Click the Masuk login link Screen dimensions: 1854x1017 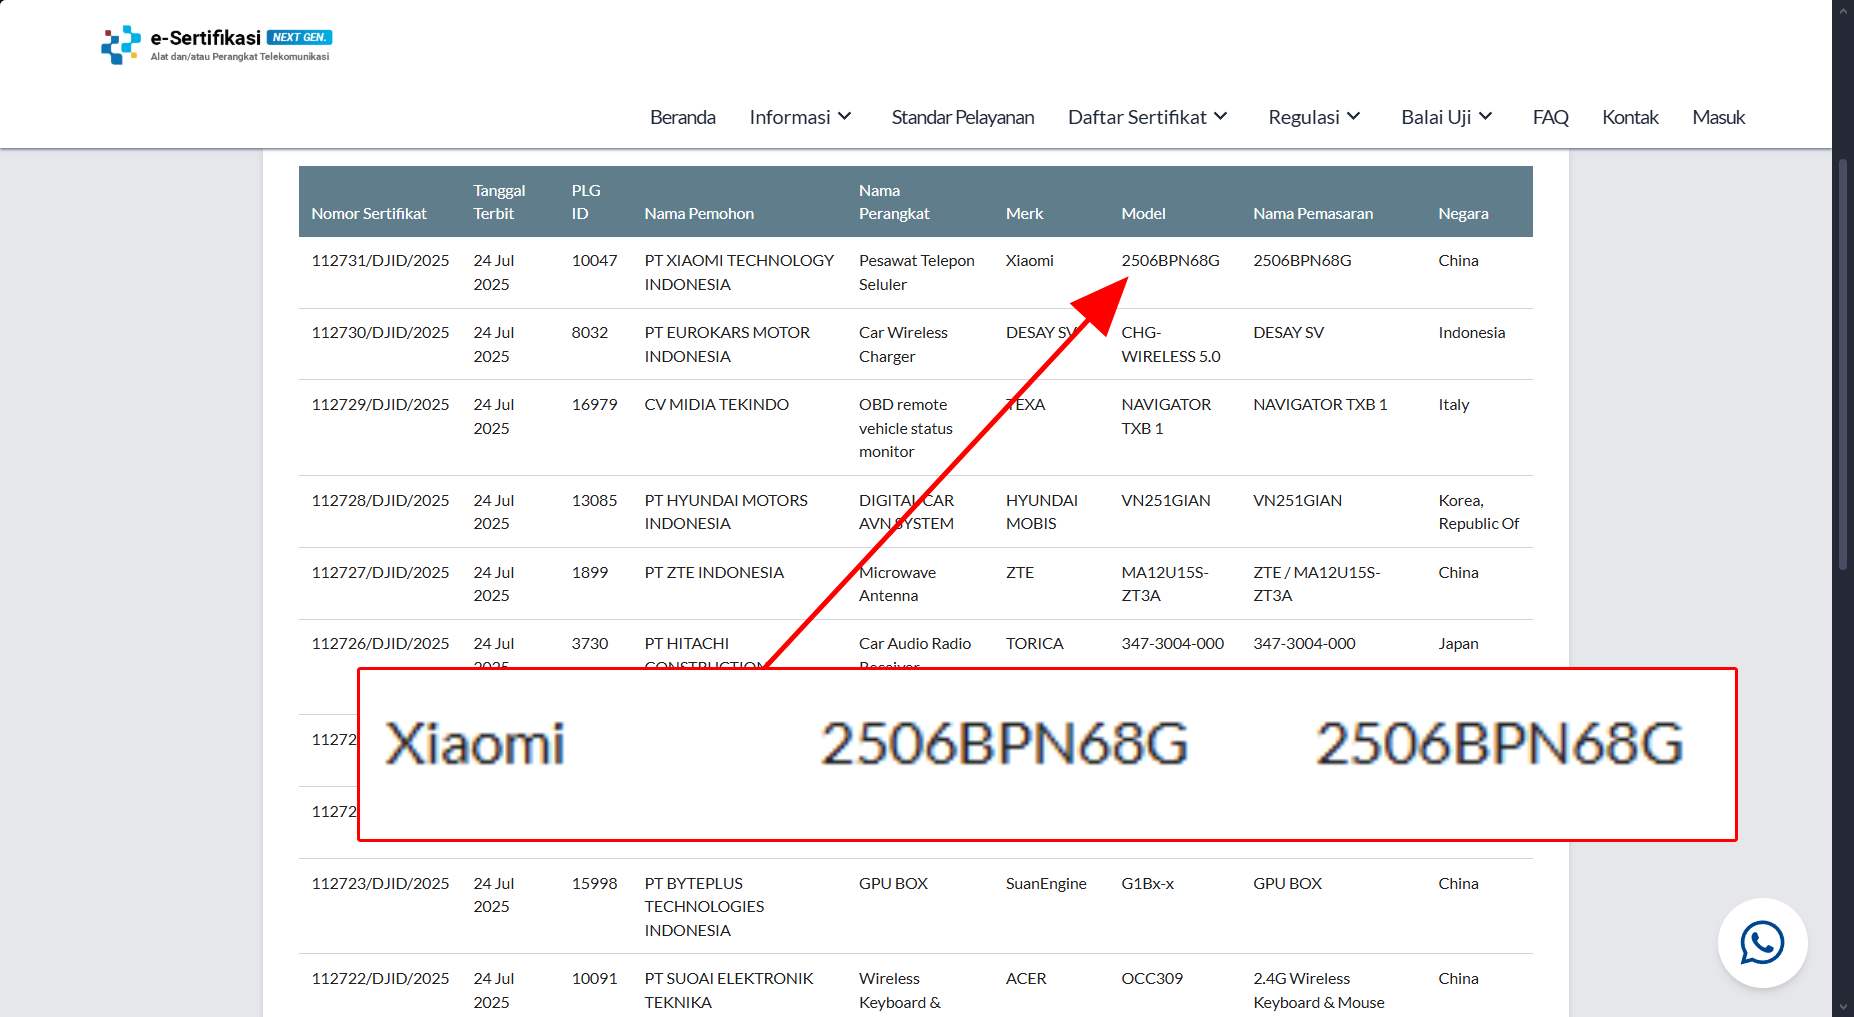tap(1718, 117)
